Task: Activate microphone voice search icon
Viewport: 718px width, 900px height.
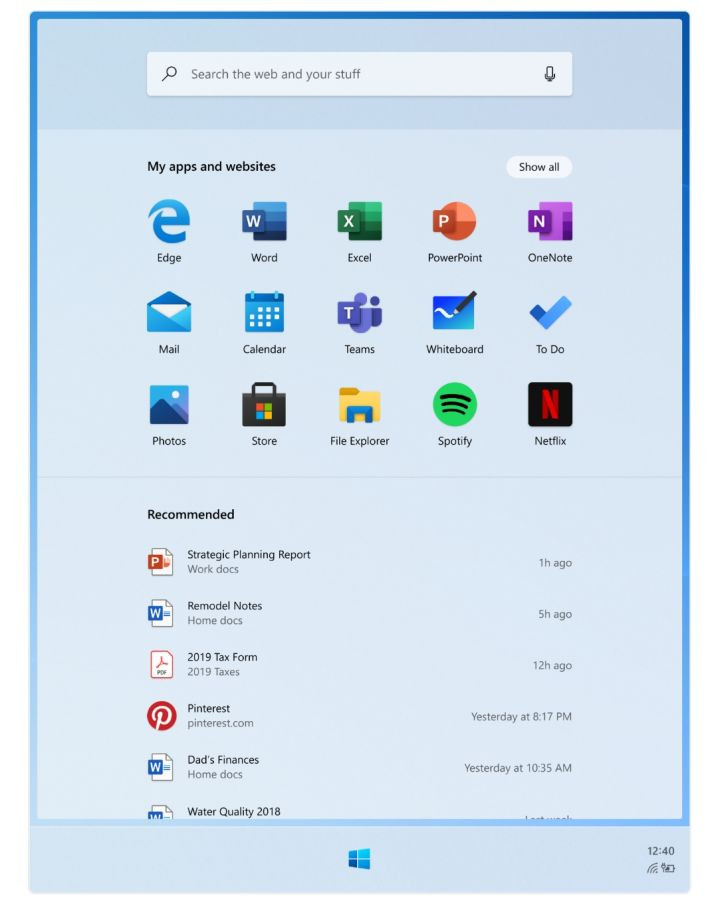Action: coord(549,74)
